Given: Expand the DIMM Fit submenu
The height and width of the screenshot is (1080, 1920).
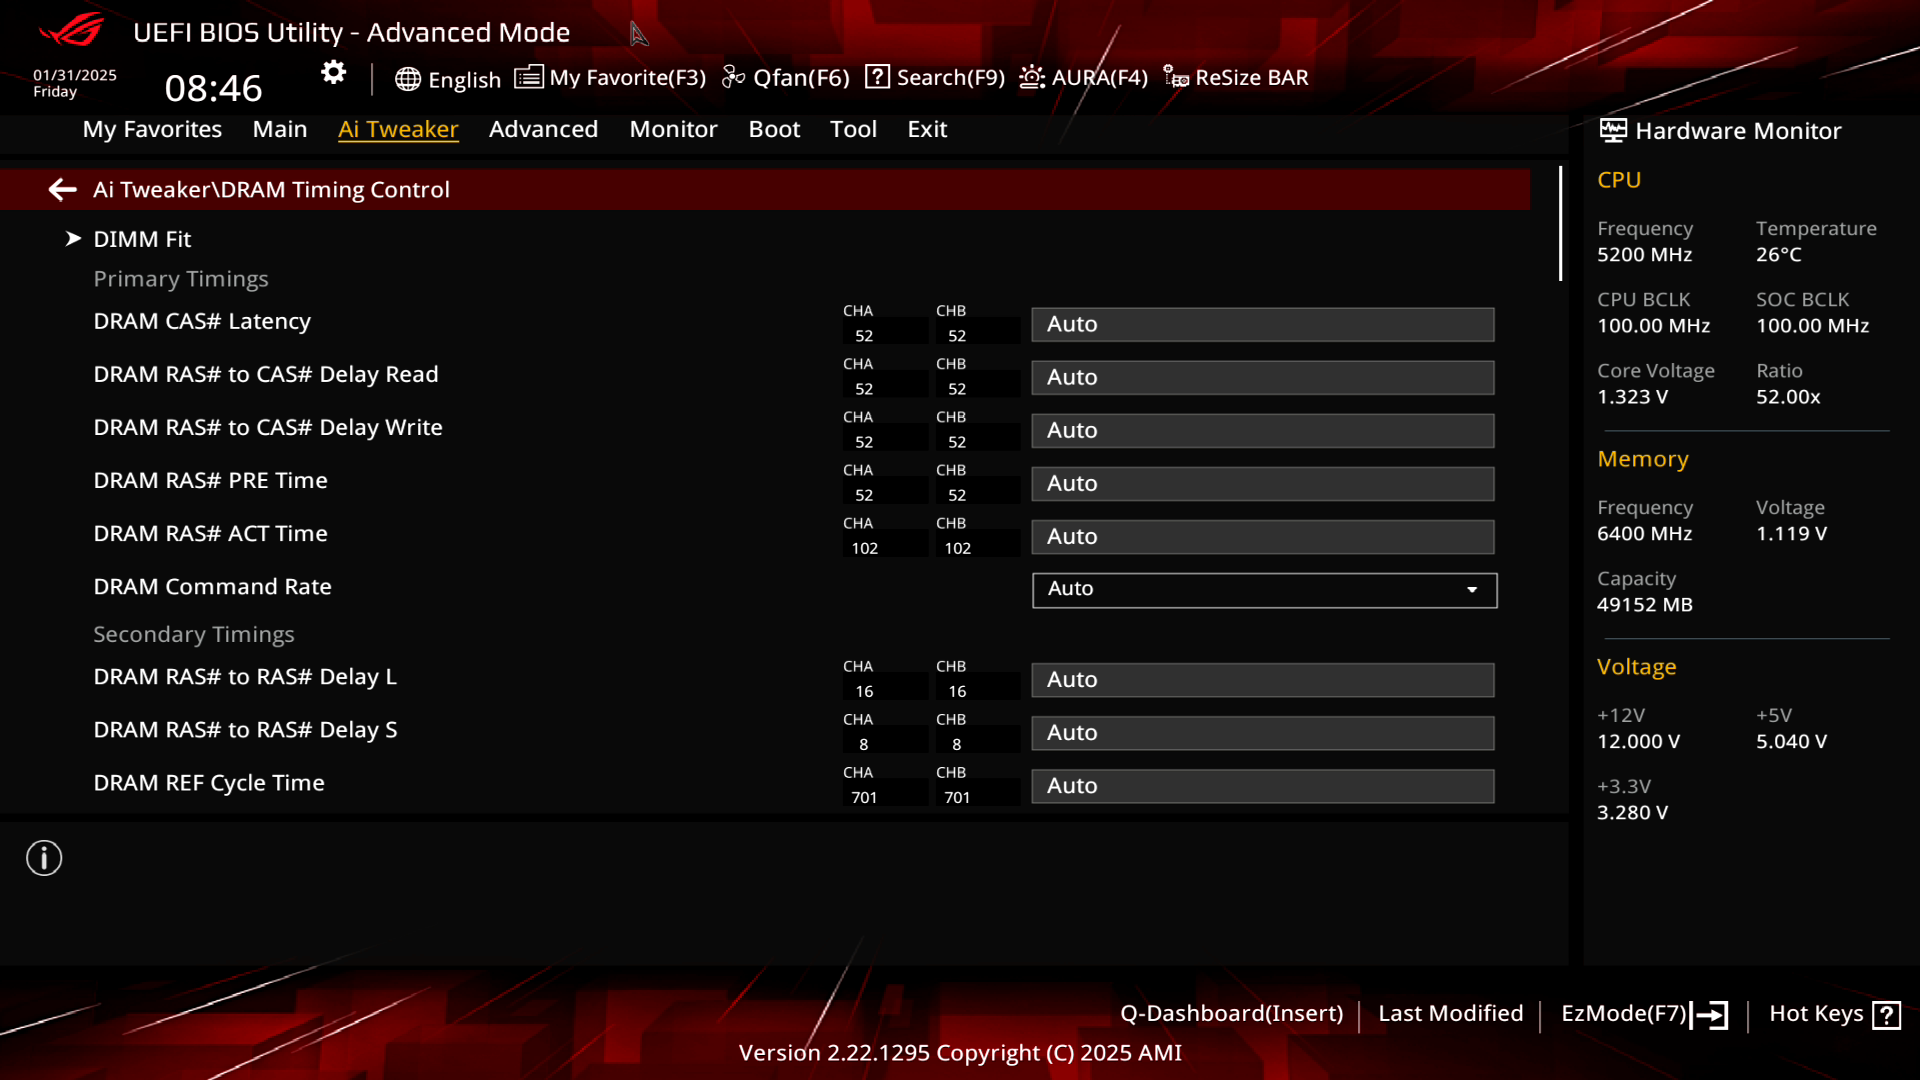Looking at the screenshot, I should tap(141, 239).
